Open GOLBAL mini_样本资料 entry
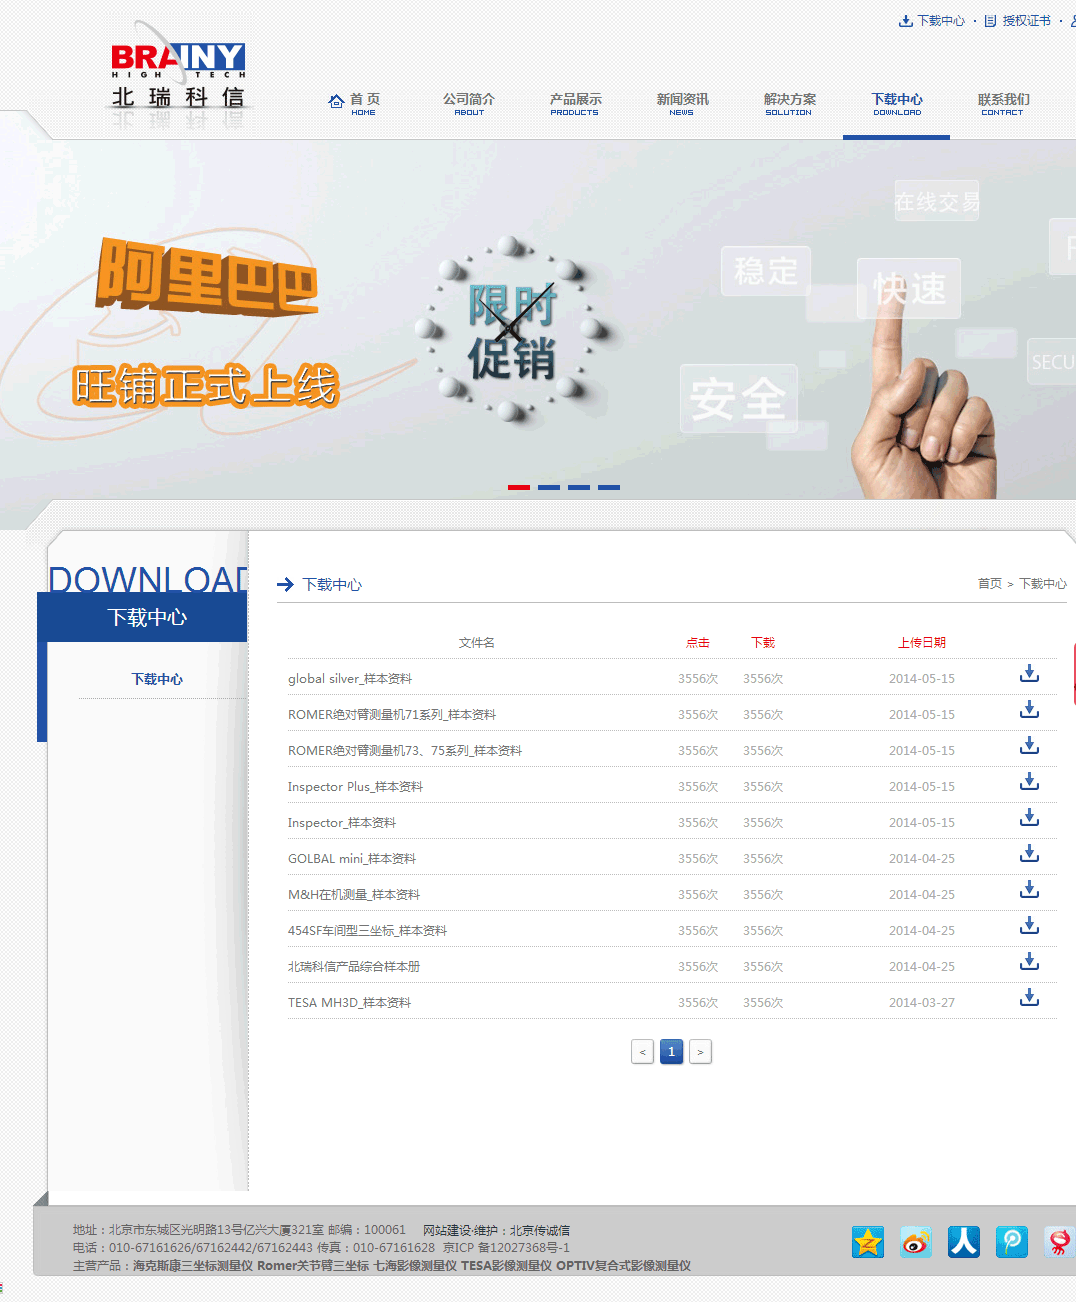The height and width of the screenshot is (1302, 1076). (352, 859)
